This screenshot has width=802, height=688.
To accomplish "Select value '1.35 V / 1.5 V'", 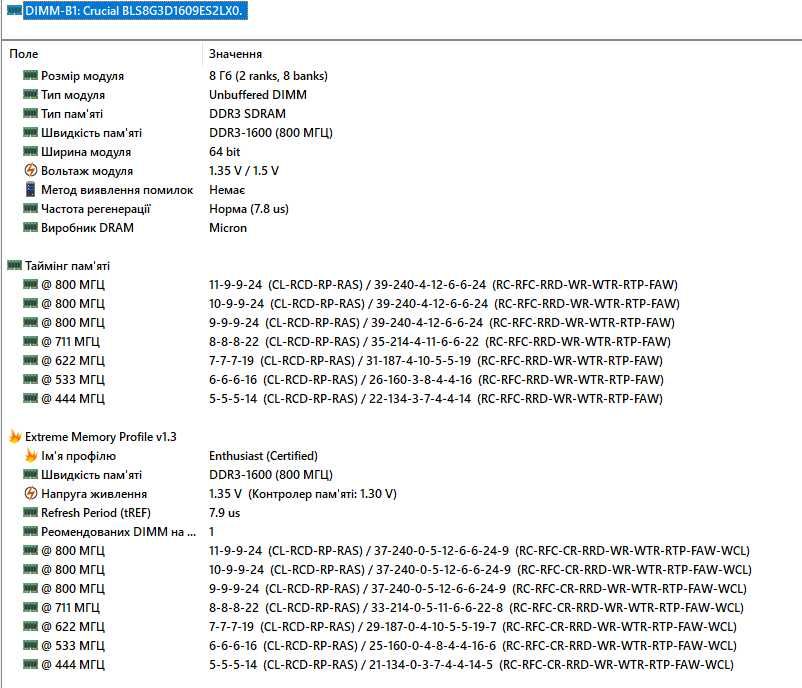I will 243,170.
